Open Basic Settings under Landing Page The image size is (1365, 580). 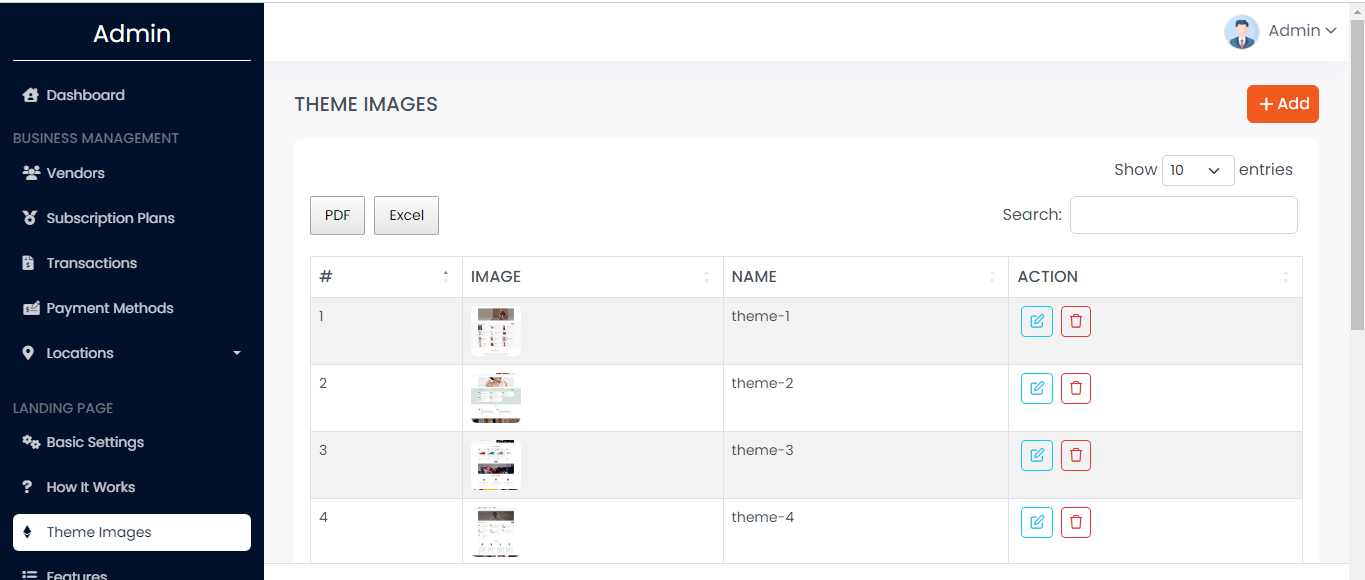click(x=93, y=441)
